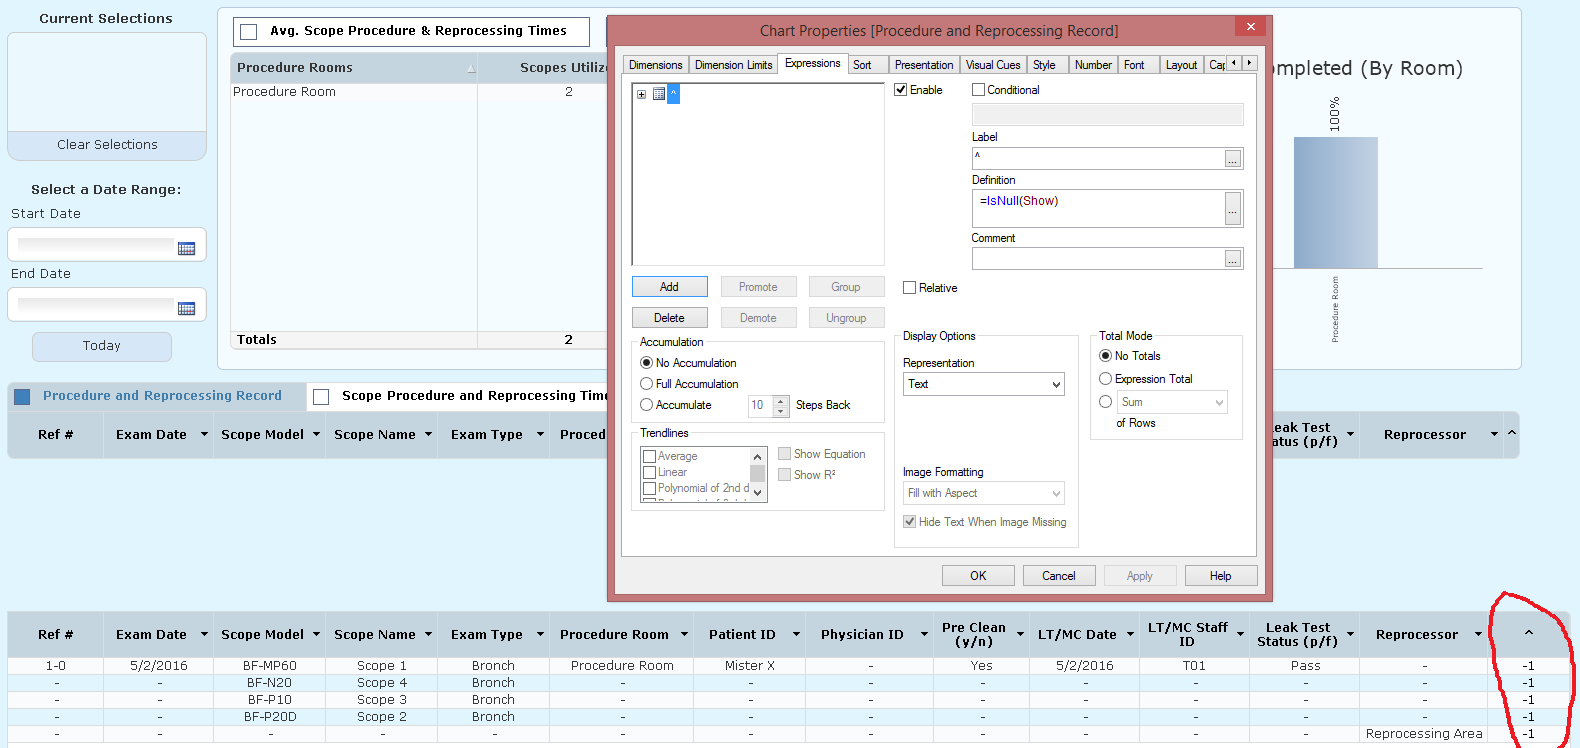
Task: Open the Representation dropdown
Action: (984, 384)
